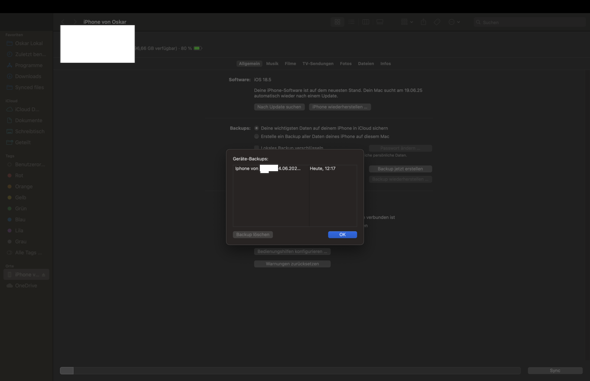Switch to column view in Finder toolbar
This screenshot has width=590, height=381.
tap(365, 22)
